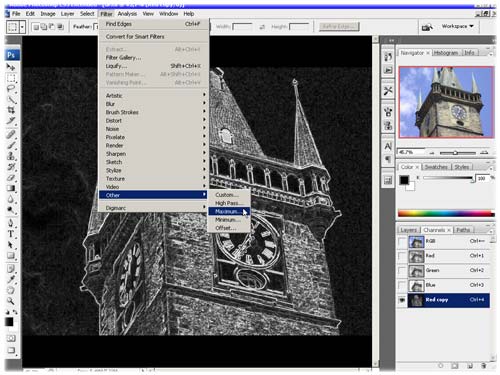Select the Zoom tool
Image resolution: width=500 pixels, height=375 pixels.
point(11,301)
